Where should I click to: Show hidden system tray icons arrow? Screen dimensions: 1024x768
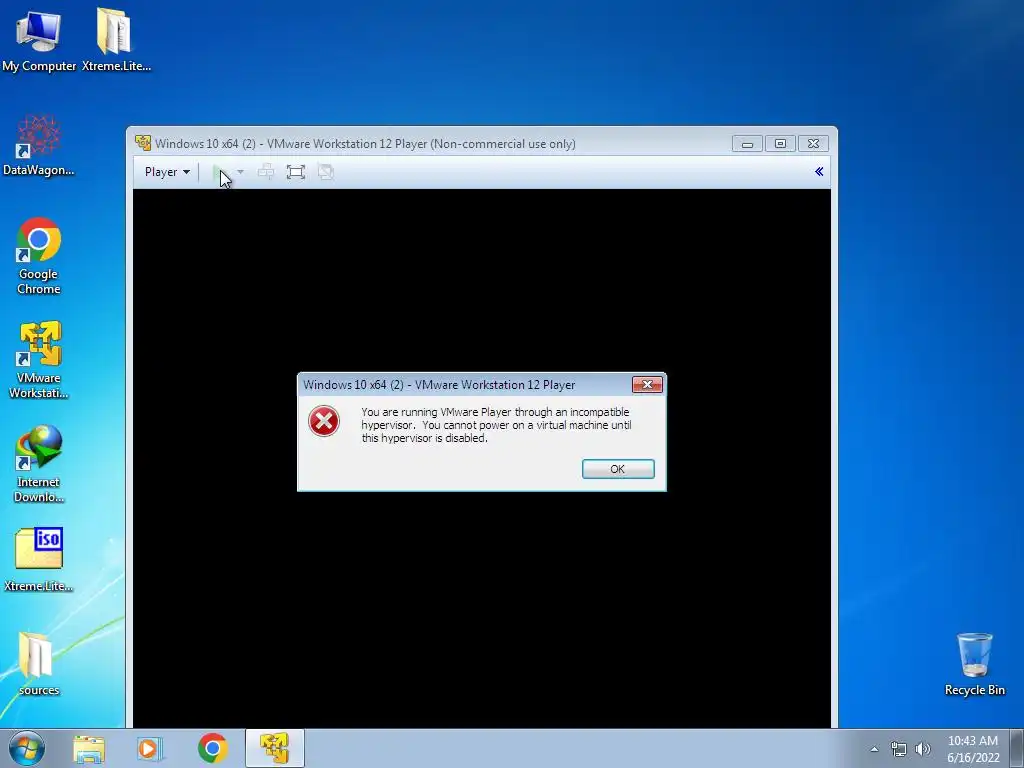pos(874,749)
